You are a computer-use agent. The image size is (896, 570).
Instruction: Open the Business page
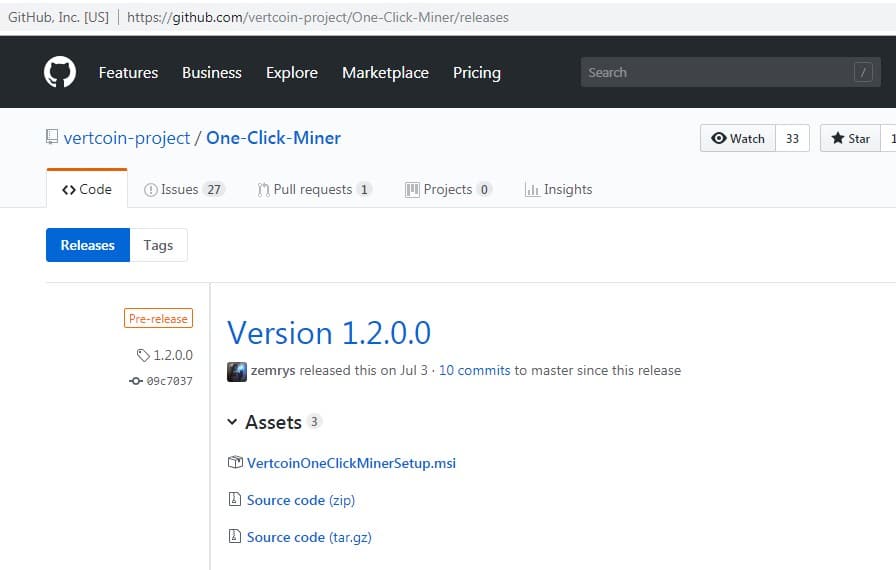211,73
